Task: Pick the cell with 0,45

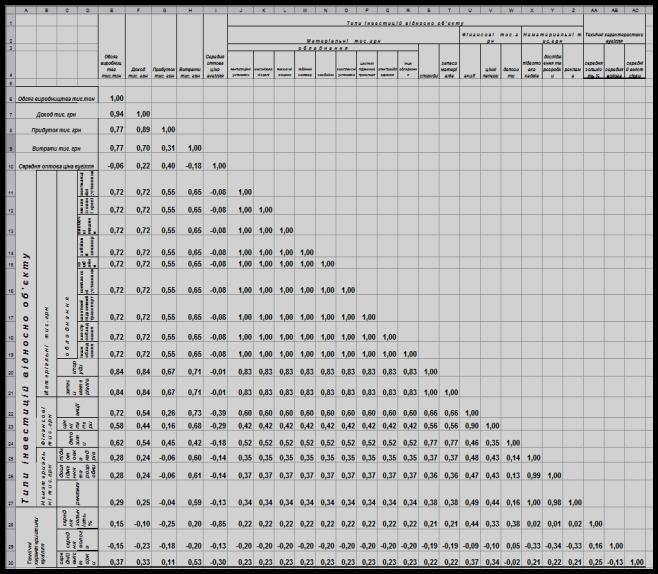Action: pyautogui.click(x=164, y=439)
